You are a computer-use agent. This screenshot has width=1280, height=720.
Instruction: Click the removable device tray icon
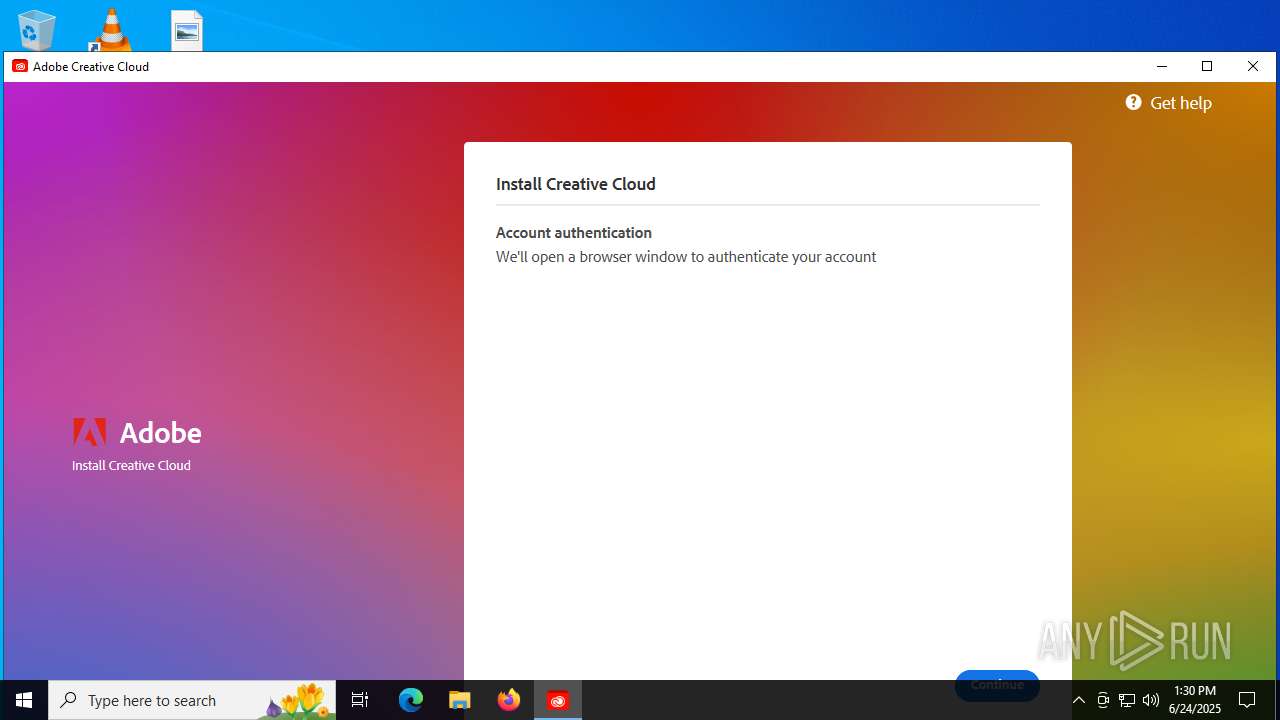click(1103, 700)
